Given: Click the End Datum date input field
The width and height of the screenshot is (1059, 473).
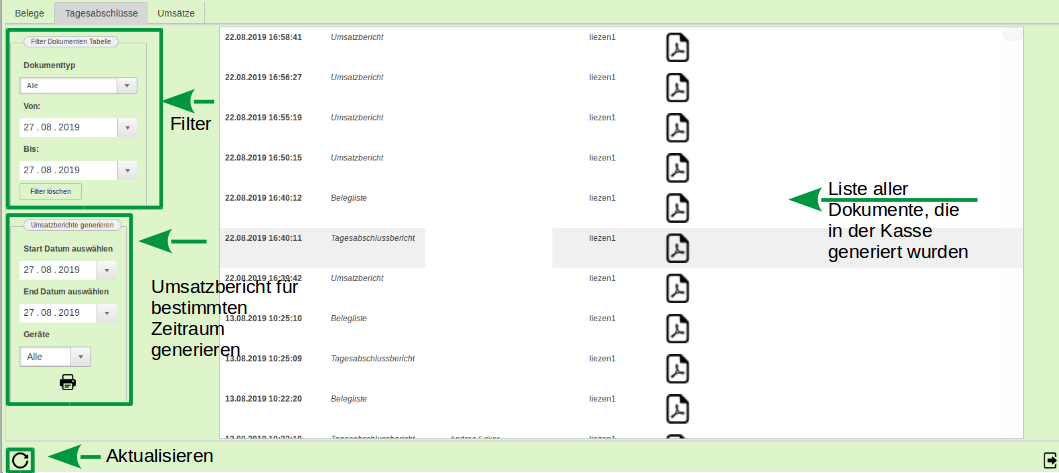Looking at the screenshot, I should coord(57,313).
